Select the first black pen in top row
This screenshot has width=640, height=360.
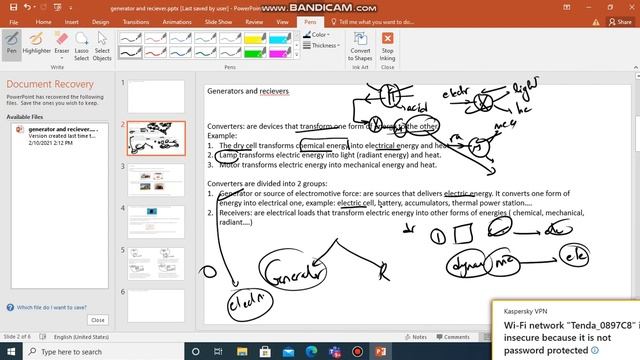[130, 38]
